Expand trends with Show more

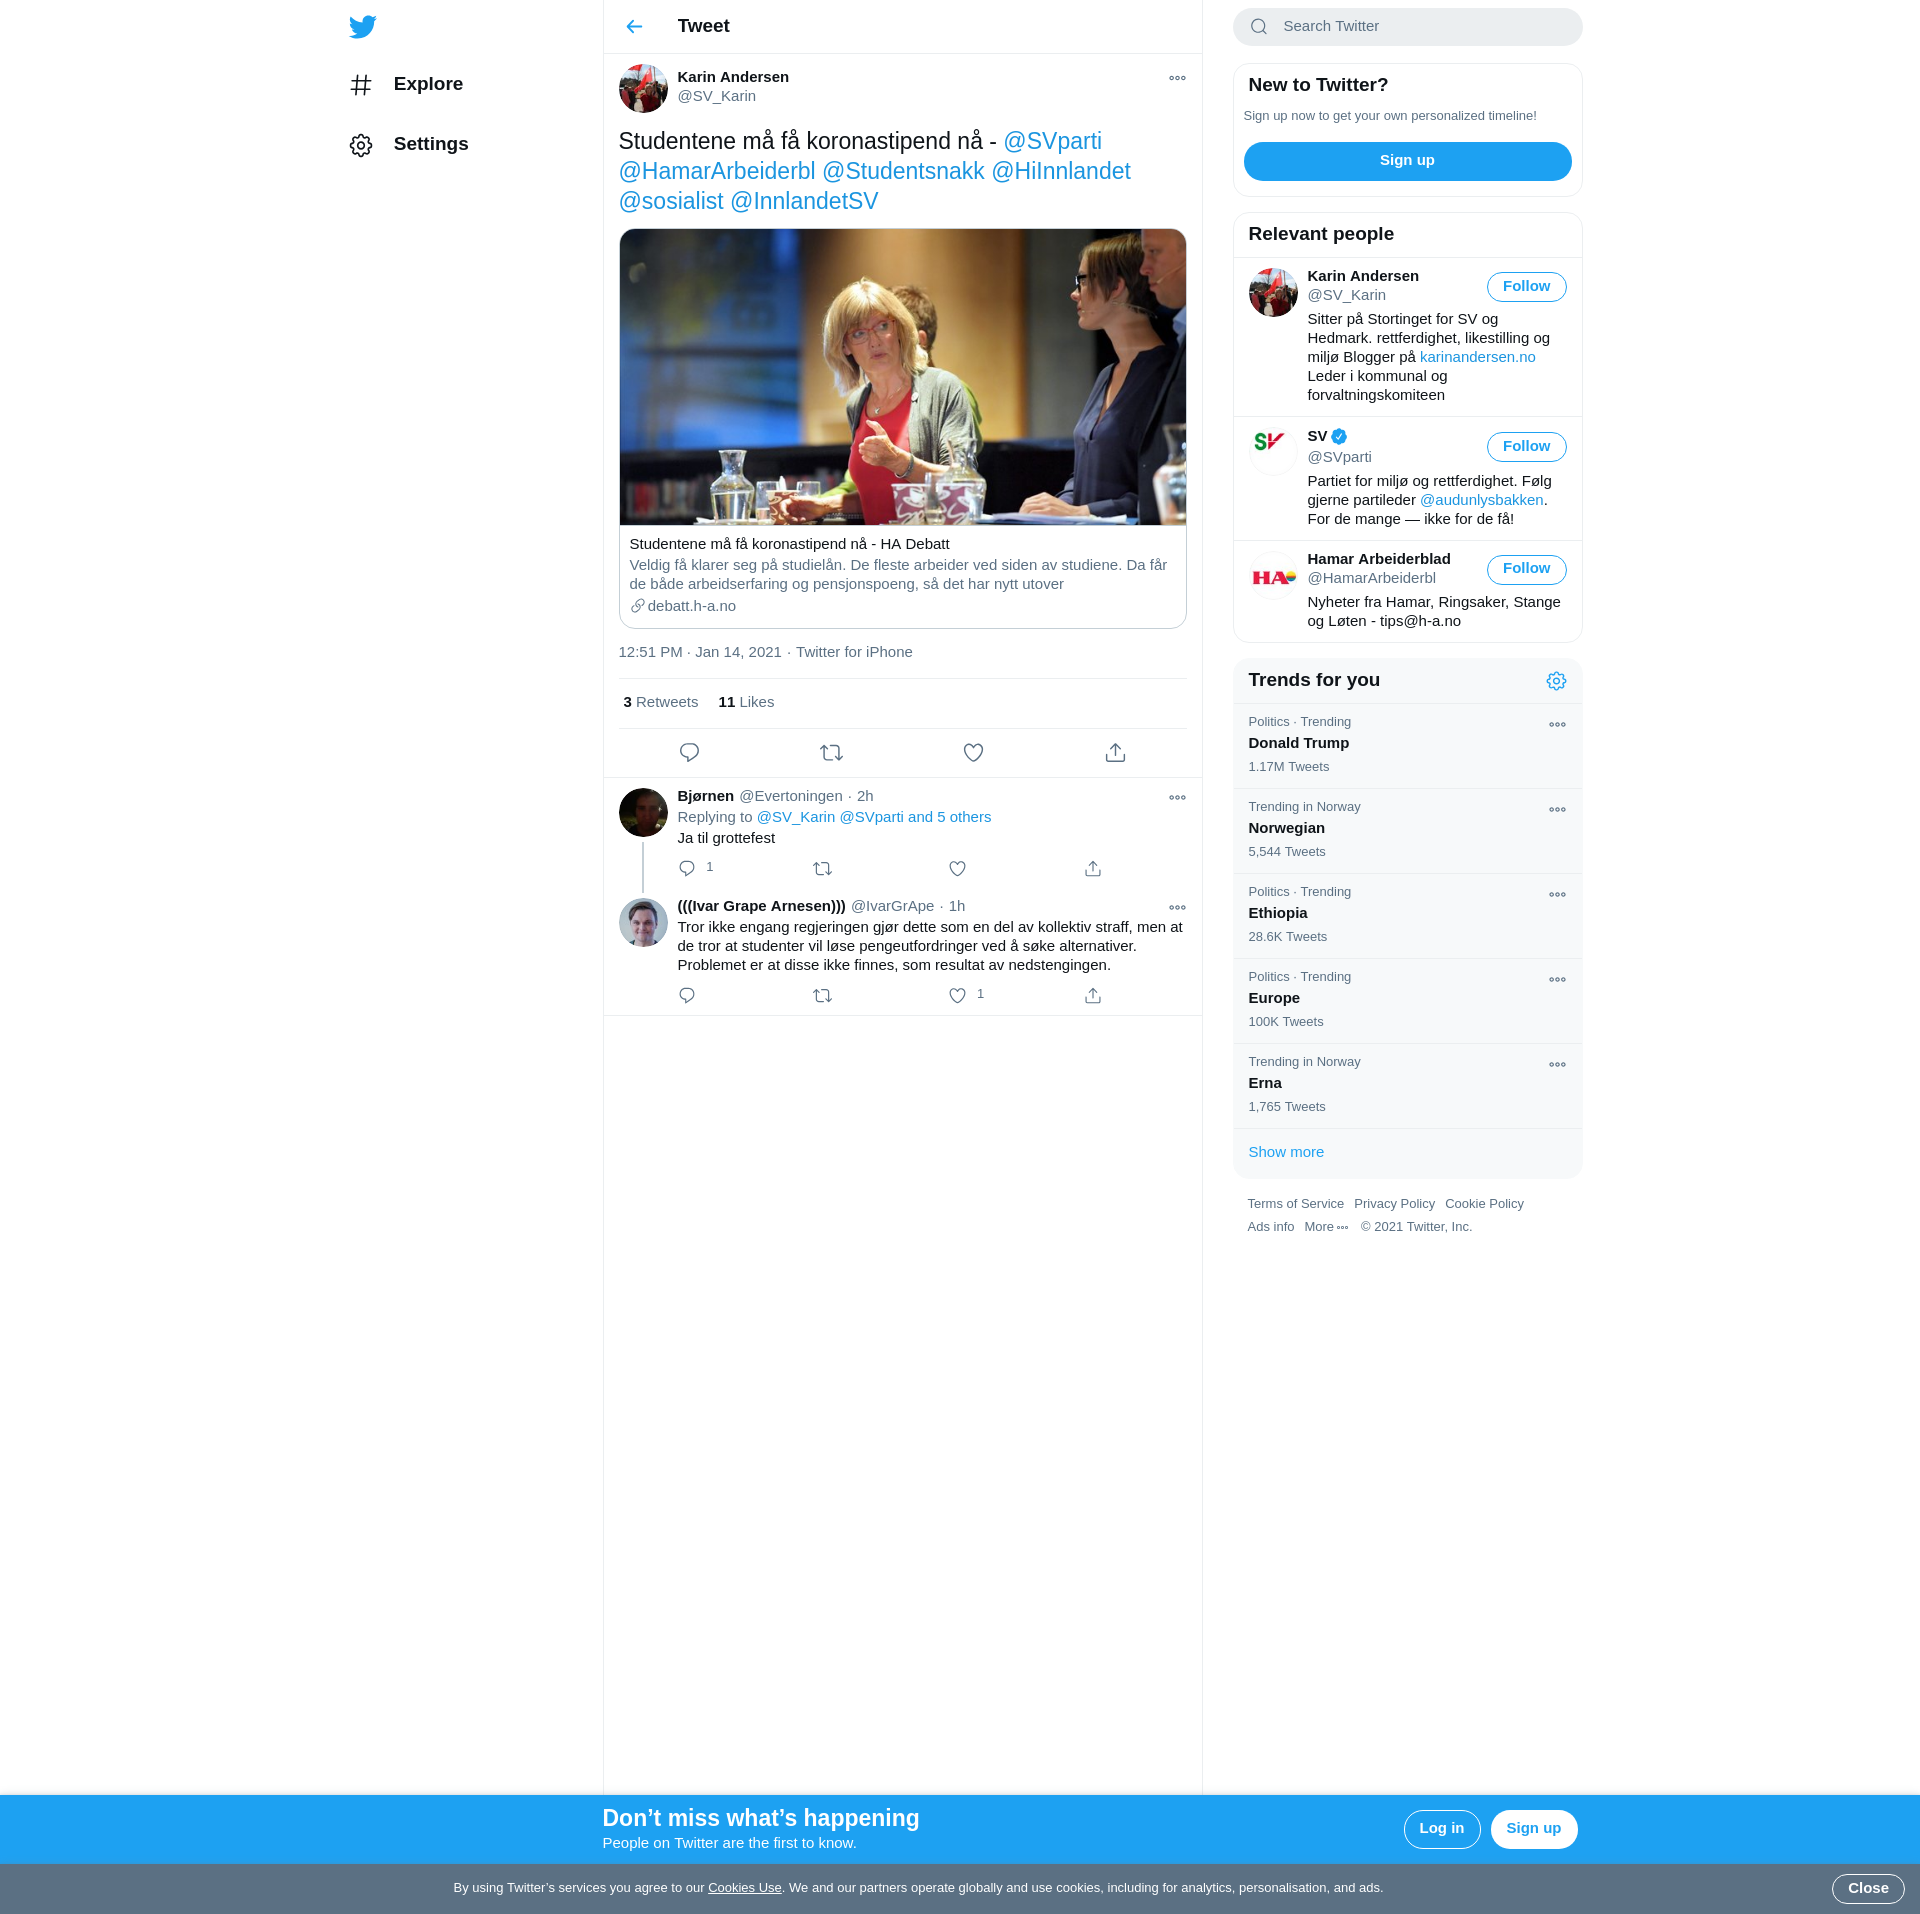point(1286,1152)
